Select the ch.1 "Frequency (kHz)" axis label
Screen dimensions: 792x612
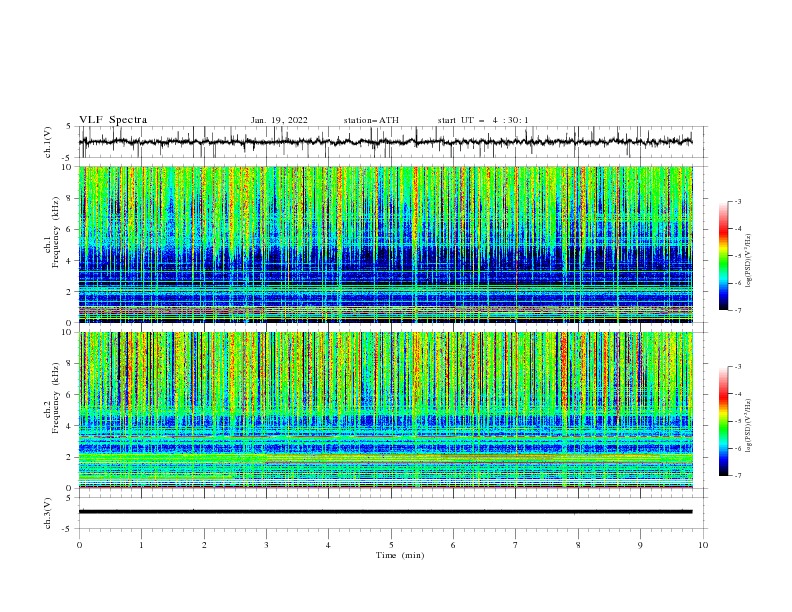tap(56, 233)
